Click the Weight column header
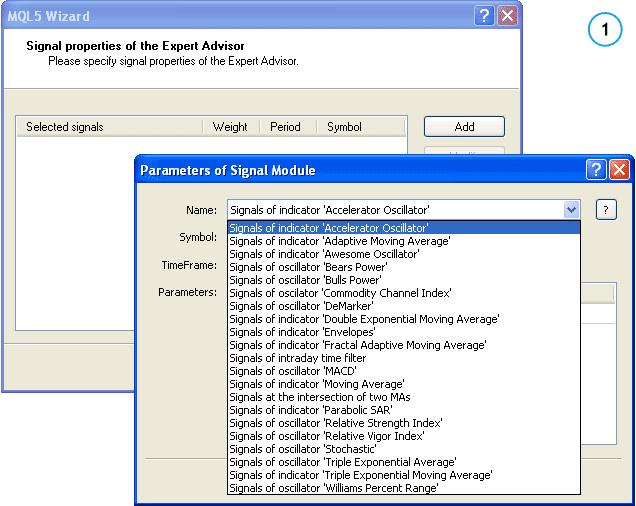Image resolution: width=636 pixels, height=506 pixels. coord(231,127)
